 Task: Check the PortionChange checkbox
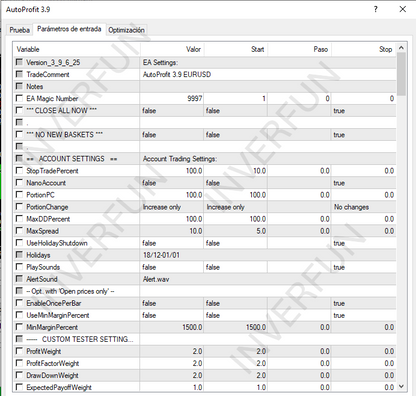pos(19,207)
